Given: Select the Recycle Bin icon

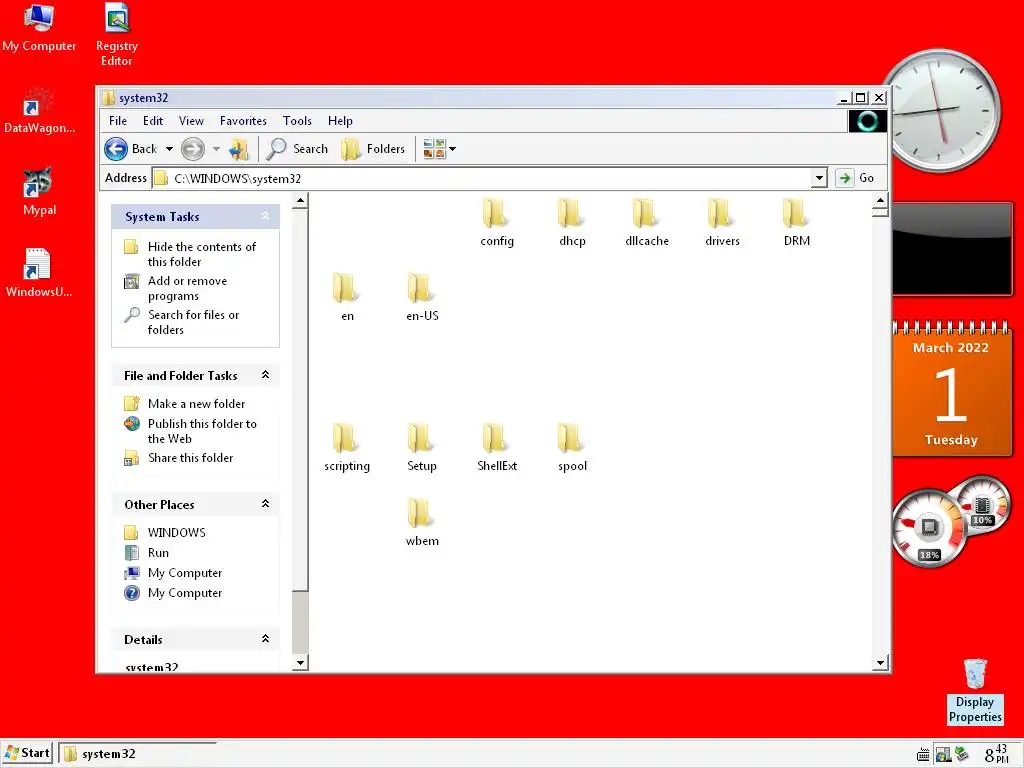Looking at the screenshot, I should pos(975,673).
